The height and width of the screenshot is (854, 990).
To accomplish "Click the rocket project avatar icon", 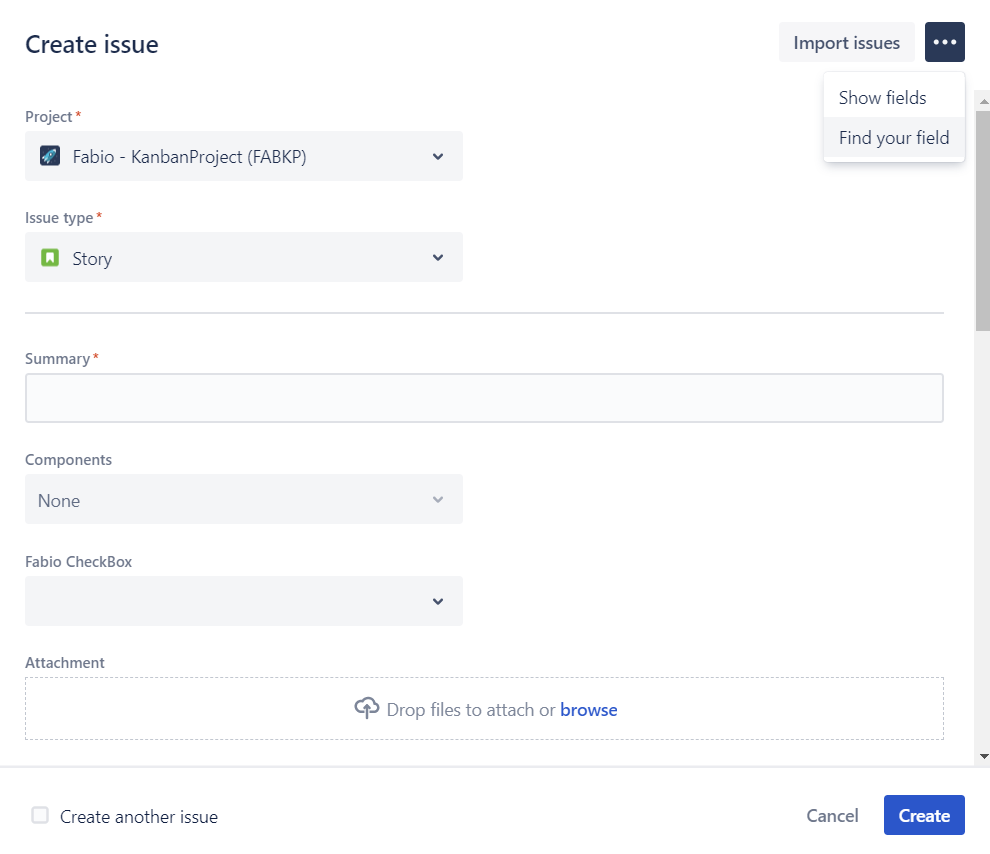I will pos(50,156).
